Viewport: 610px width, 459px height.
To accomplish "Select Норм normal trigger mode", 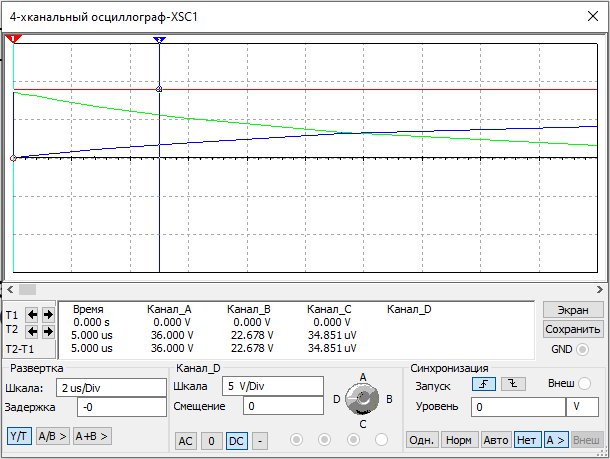I will [459, 440].
